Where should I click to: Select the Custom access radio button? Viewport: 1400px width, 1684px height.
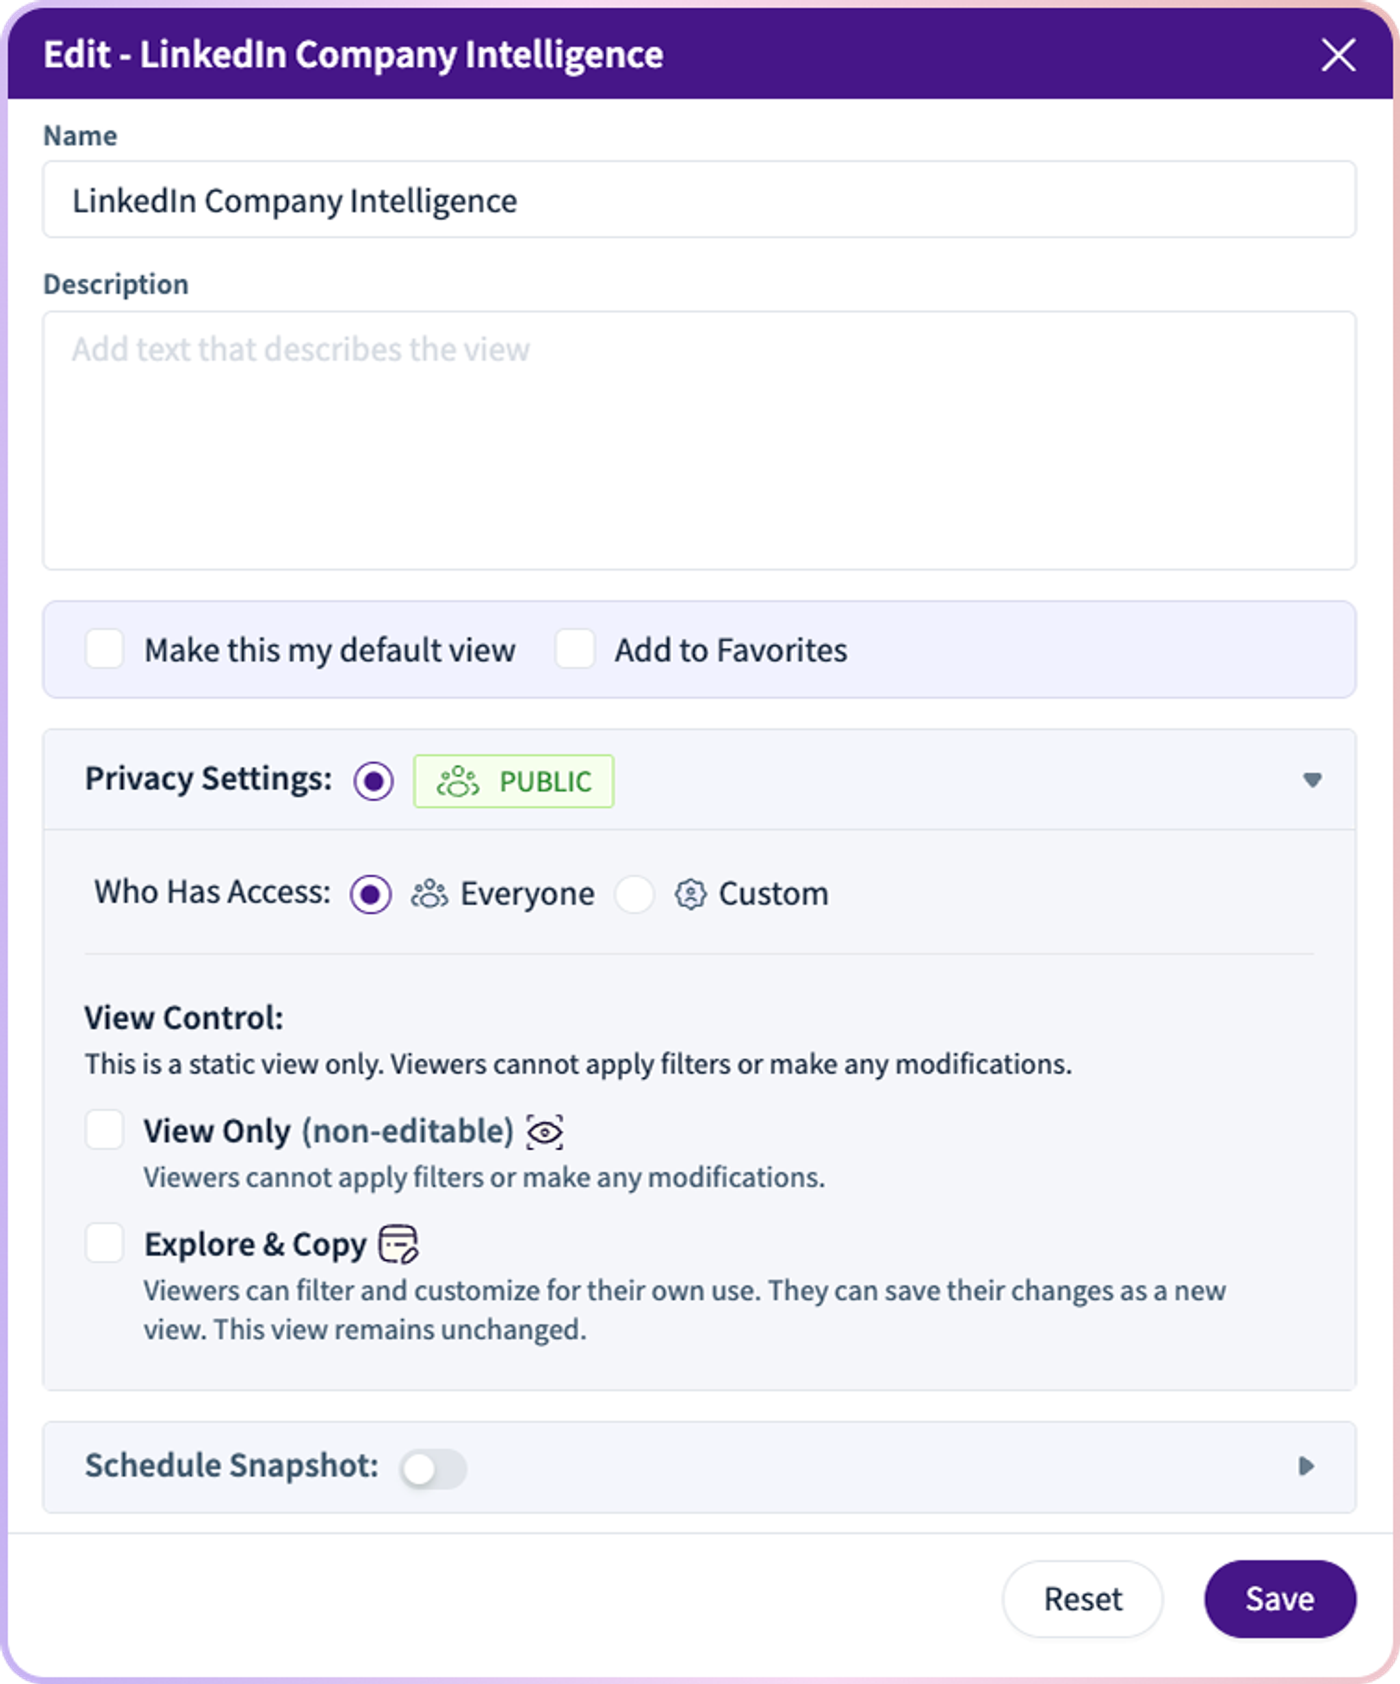point(635,894)
